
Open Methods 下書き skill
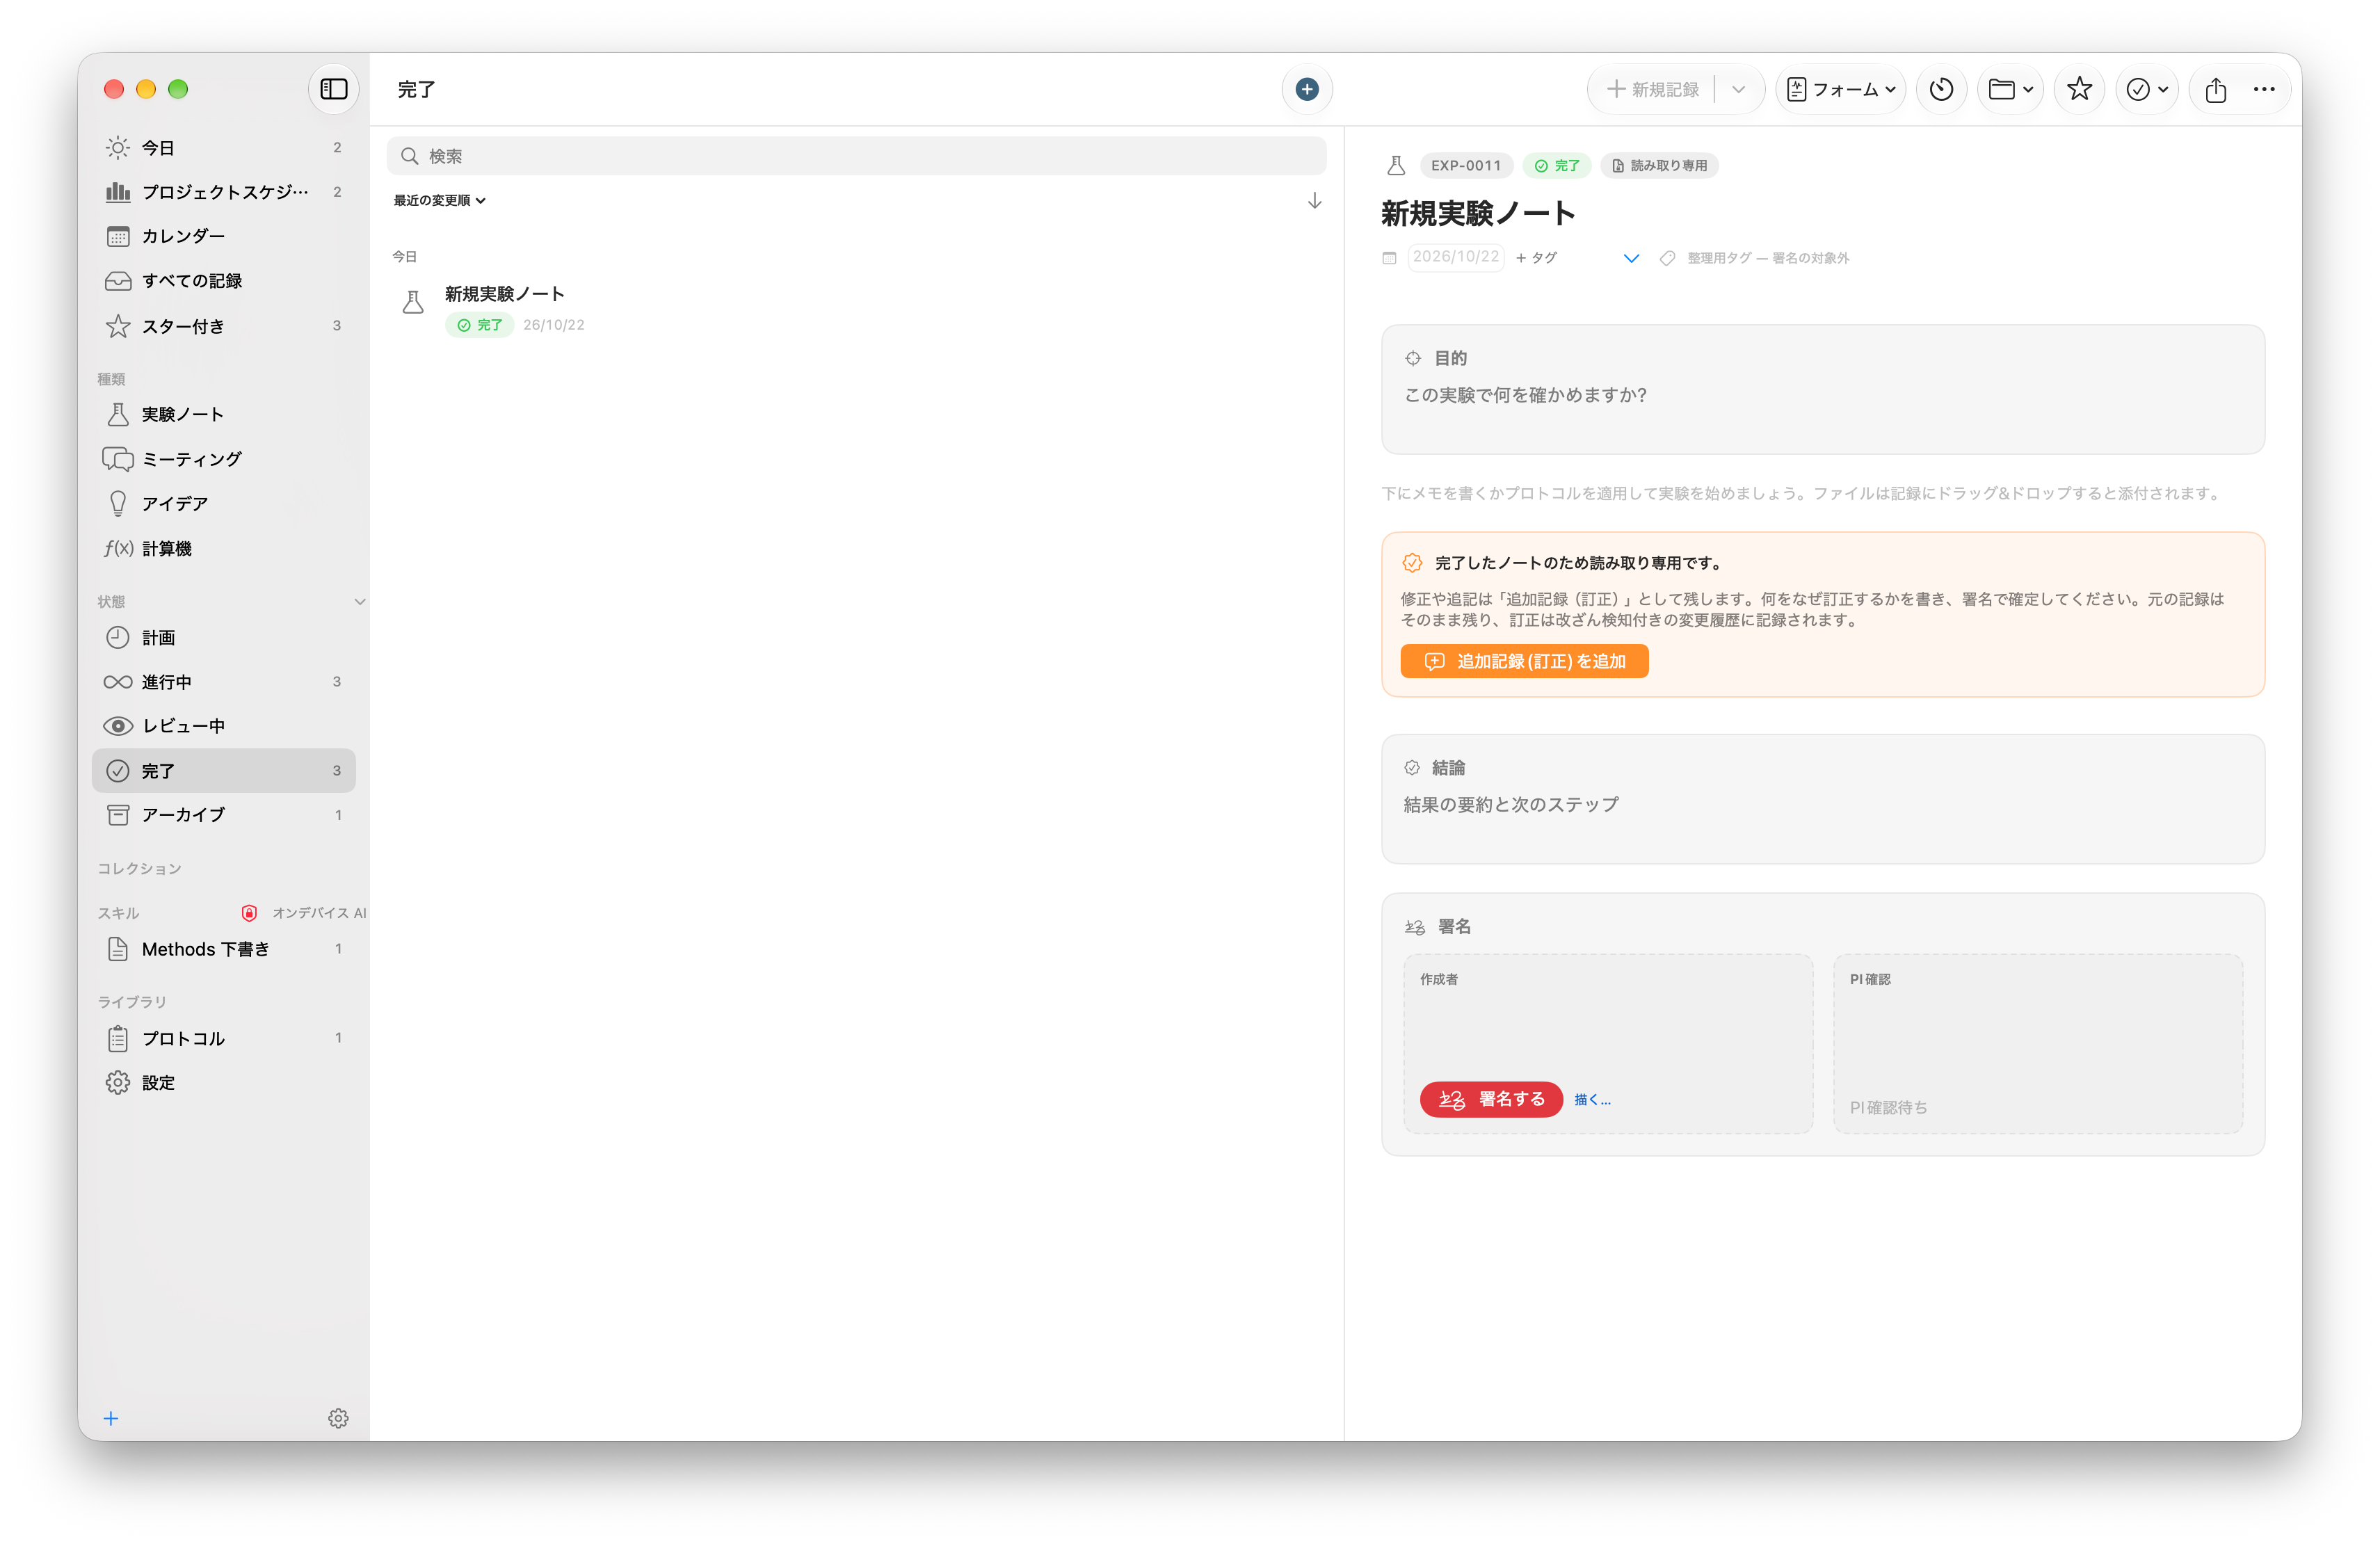[x=223, y=949]
